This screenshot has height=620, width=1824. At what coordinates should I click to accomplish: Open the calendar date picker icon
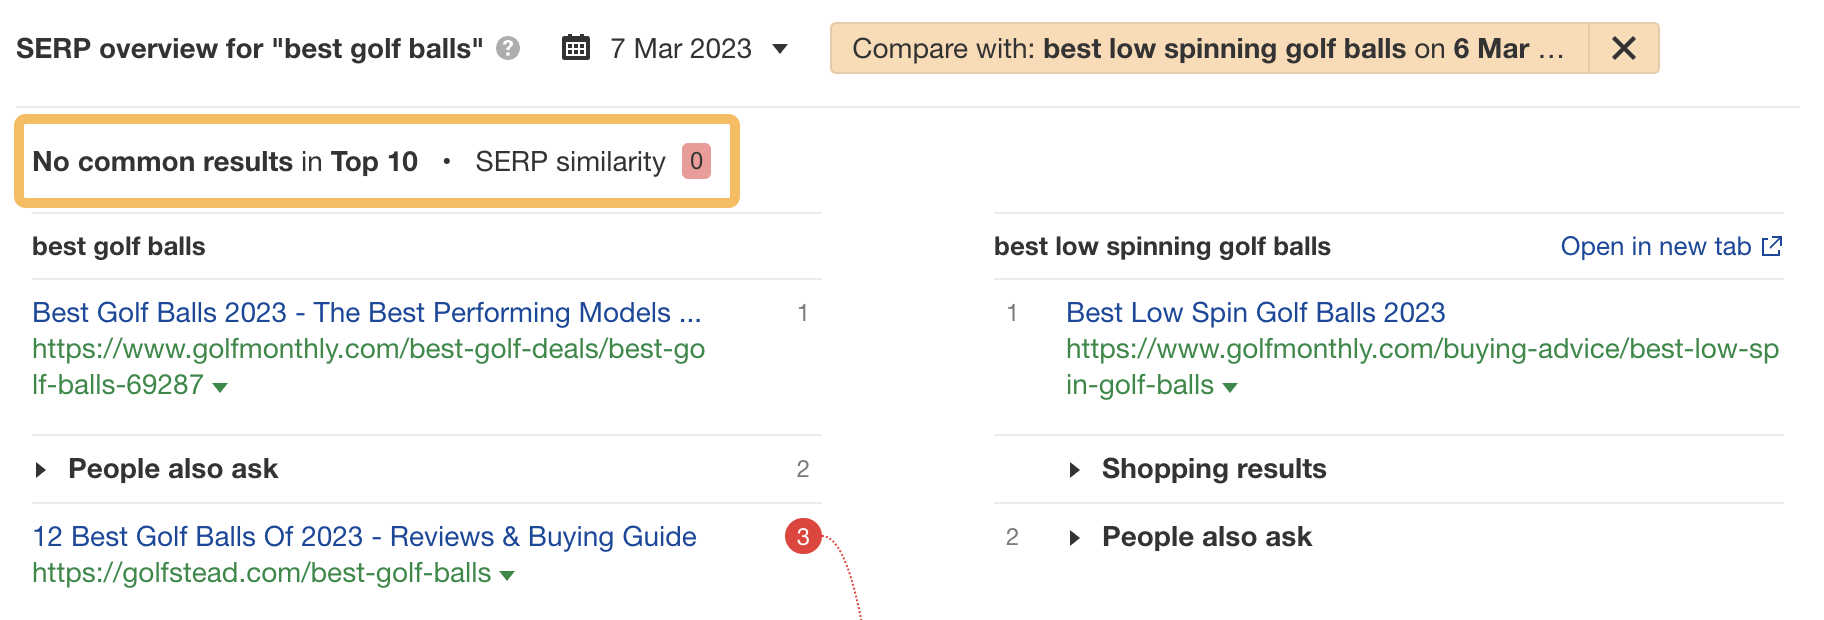[576, 47]
